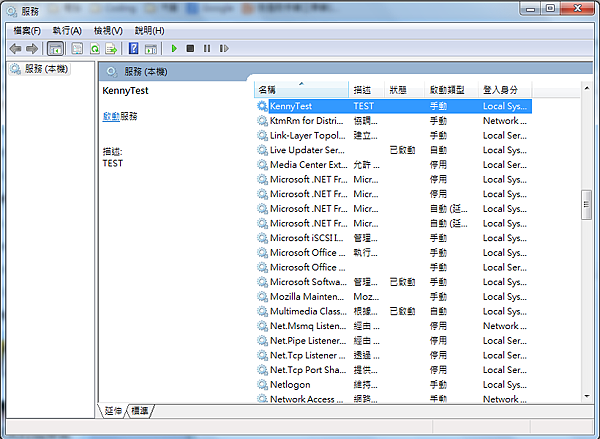Select the KtmRm for Distri... service name
This screenshot has height=439, width=600.
(x=307, y=121)
